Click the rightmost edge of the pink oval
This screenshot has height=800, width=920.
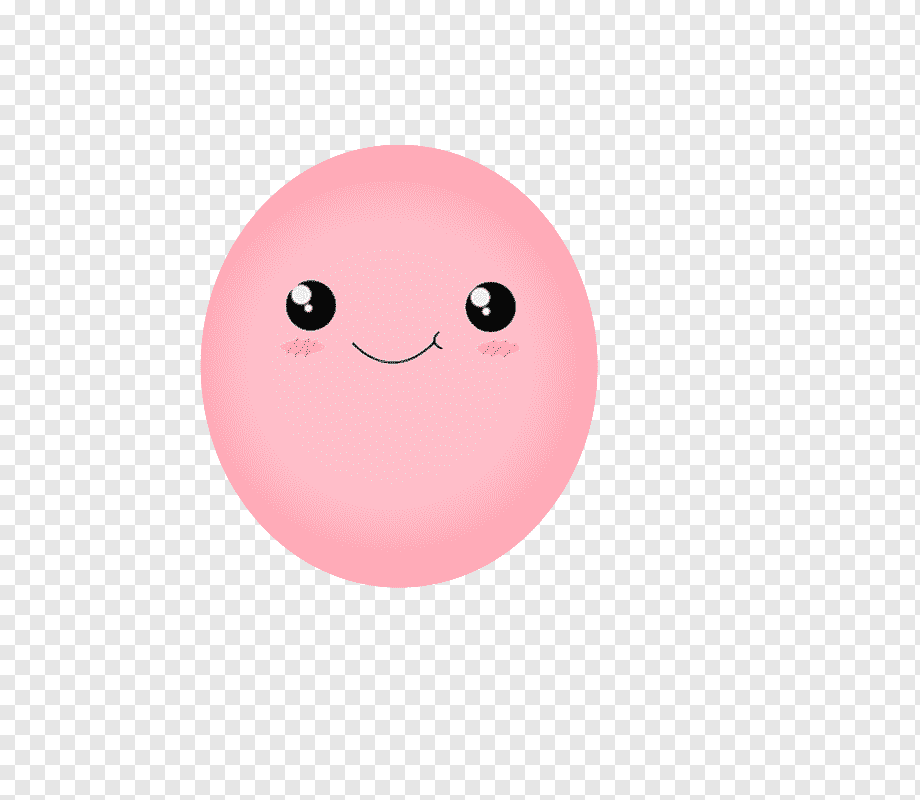point(593,366)
